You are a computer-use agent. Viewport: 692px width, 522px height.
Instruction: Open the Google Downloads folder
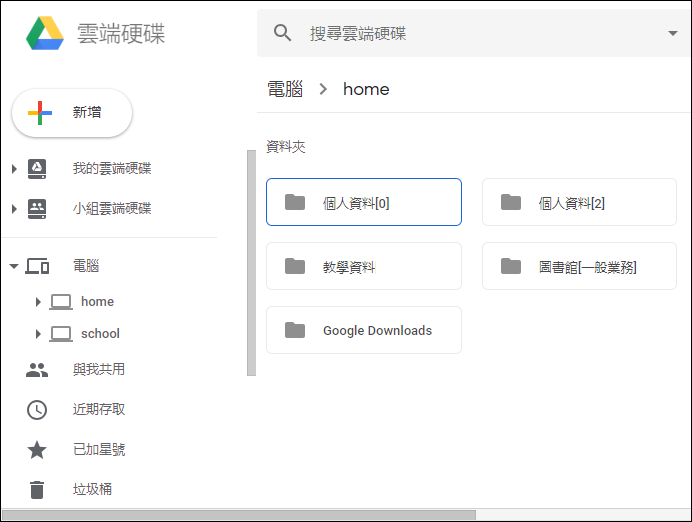[x=364, y=330]
